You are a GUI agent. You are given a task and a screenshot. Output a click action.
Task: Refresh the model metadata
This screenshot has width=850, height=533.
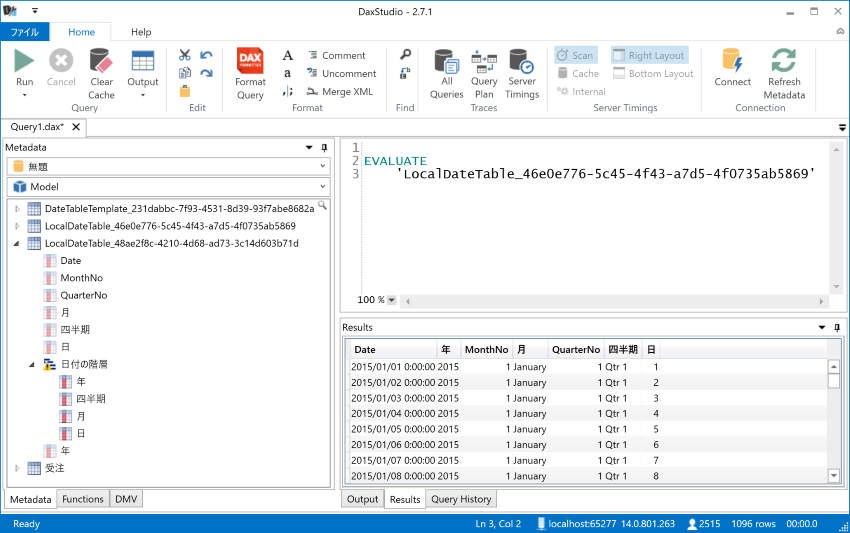[784, 74]
